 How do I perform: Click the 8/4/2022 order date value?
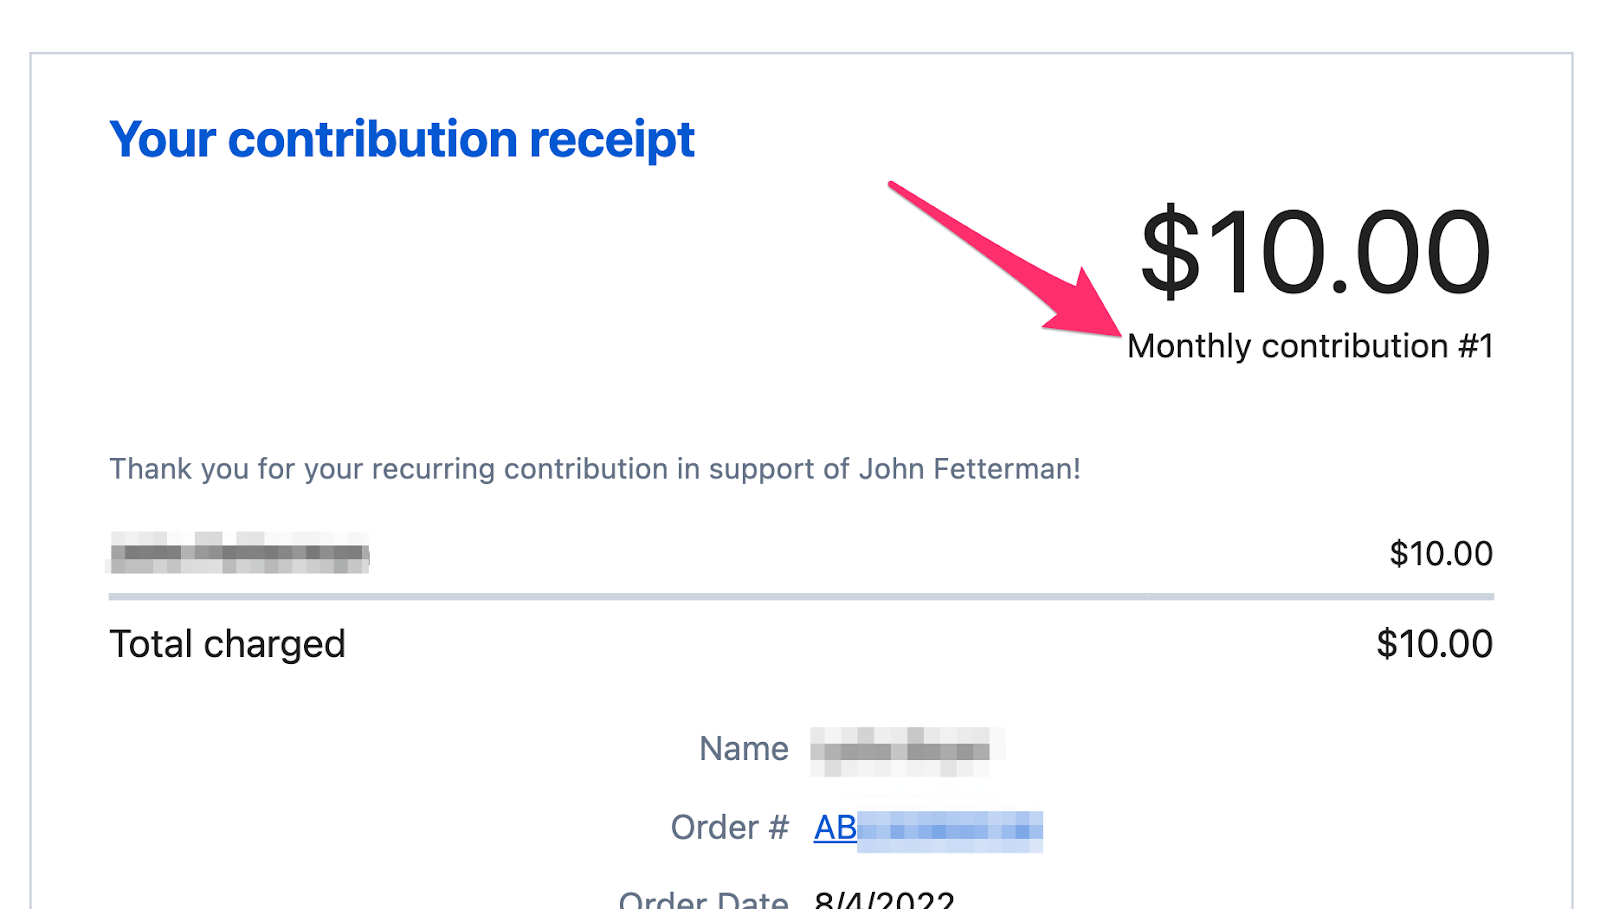pos(884,900)
